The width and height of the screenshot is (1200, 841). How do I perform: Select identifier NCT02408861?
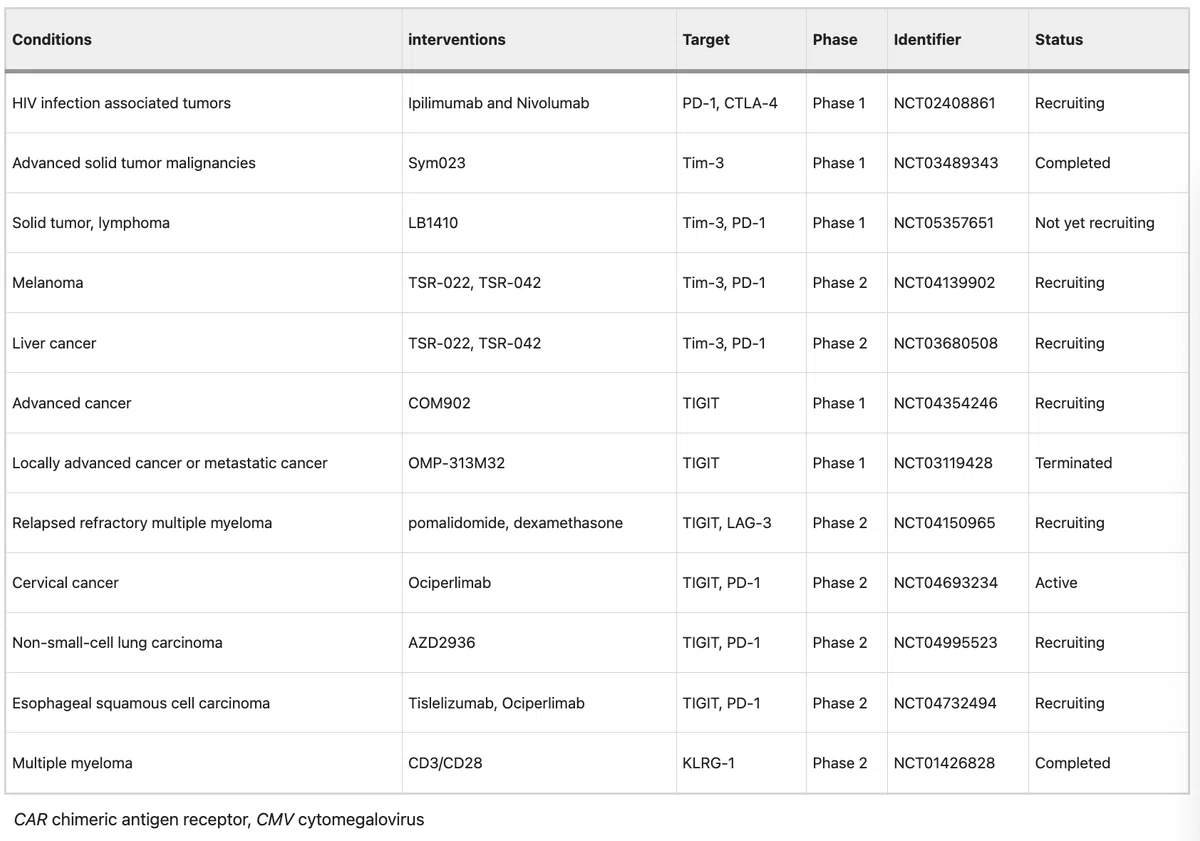tap(945, 103)
